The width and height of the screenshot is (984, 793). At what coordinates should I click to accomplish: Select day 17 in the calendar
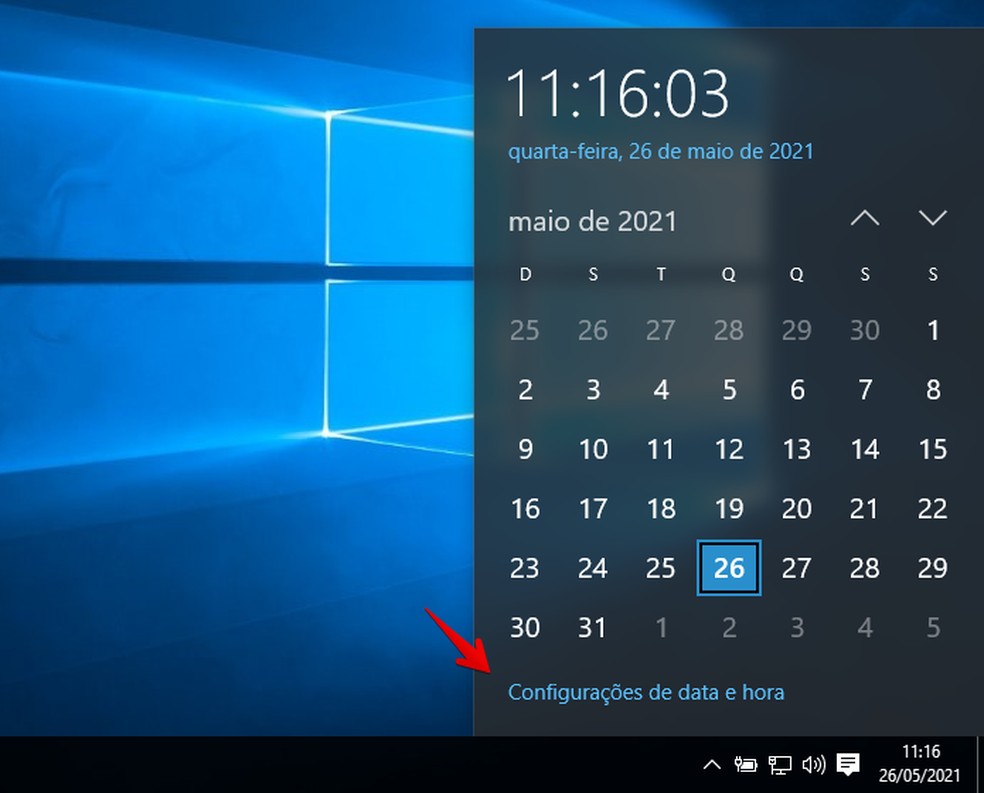pyautogui.click(x=593, y=508)
